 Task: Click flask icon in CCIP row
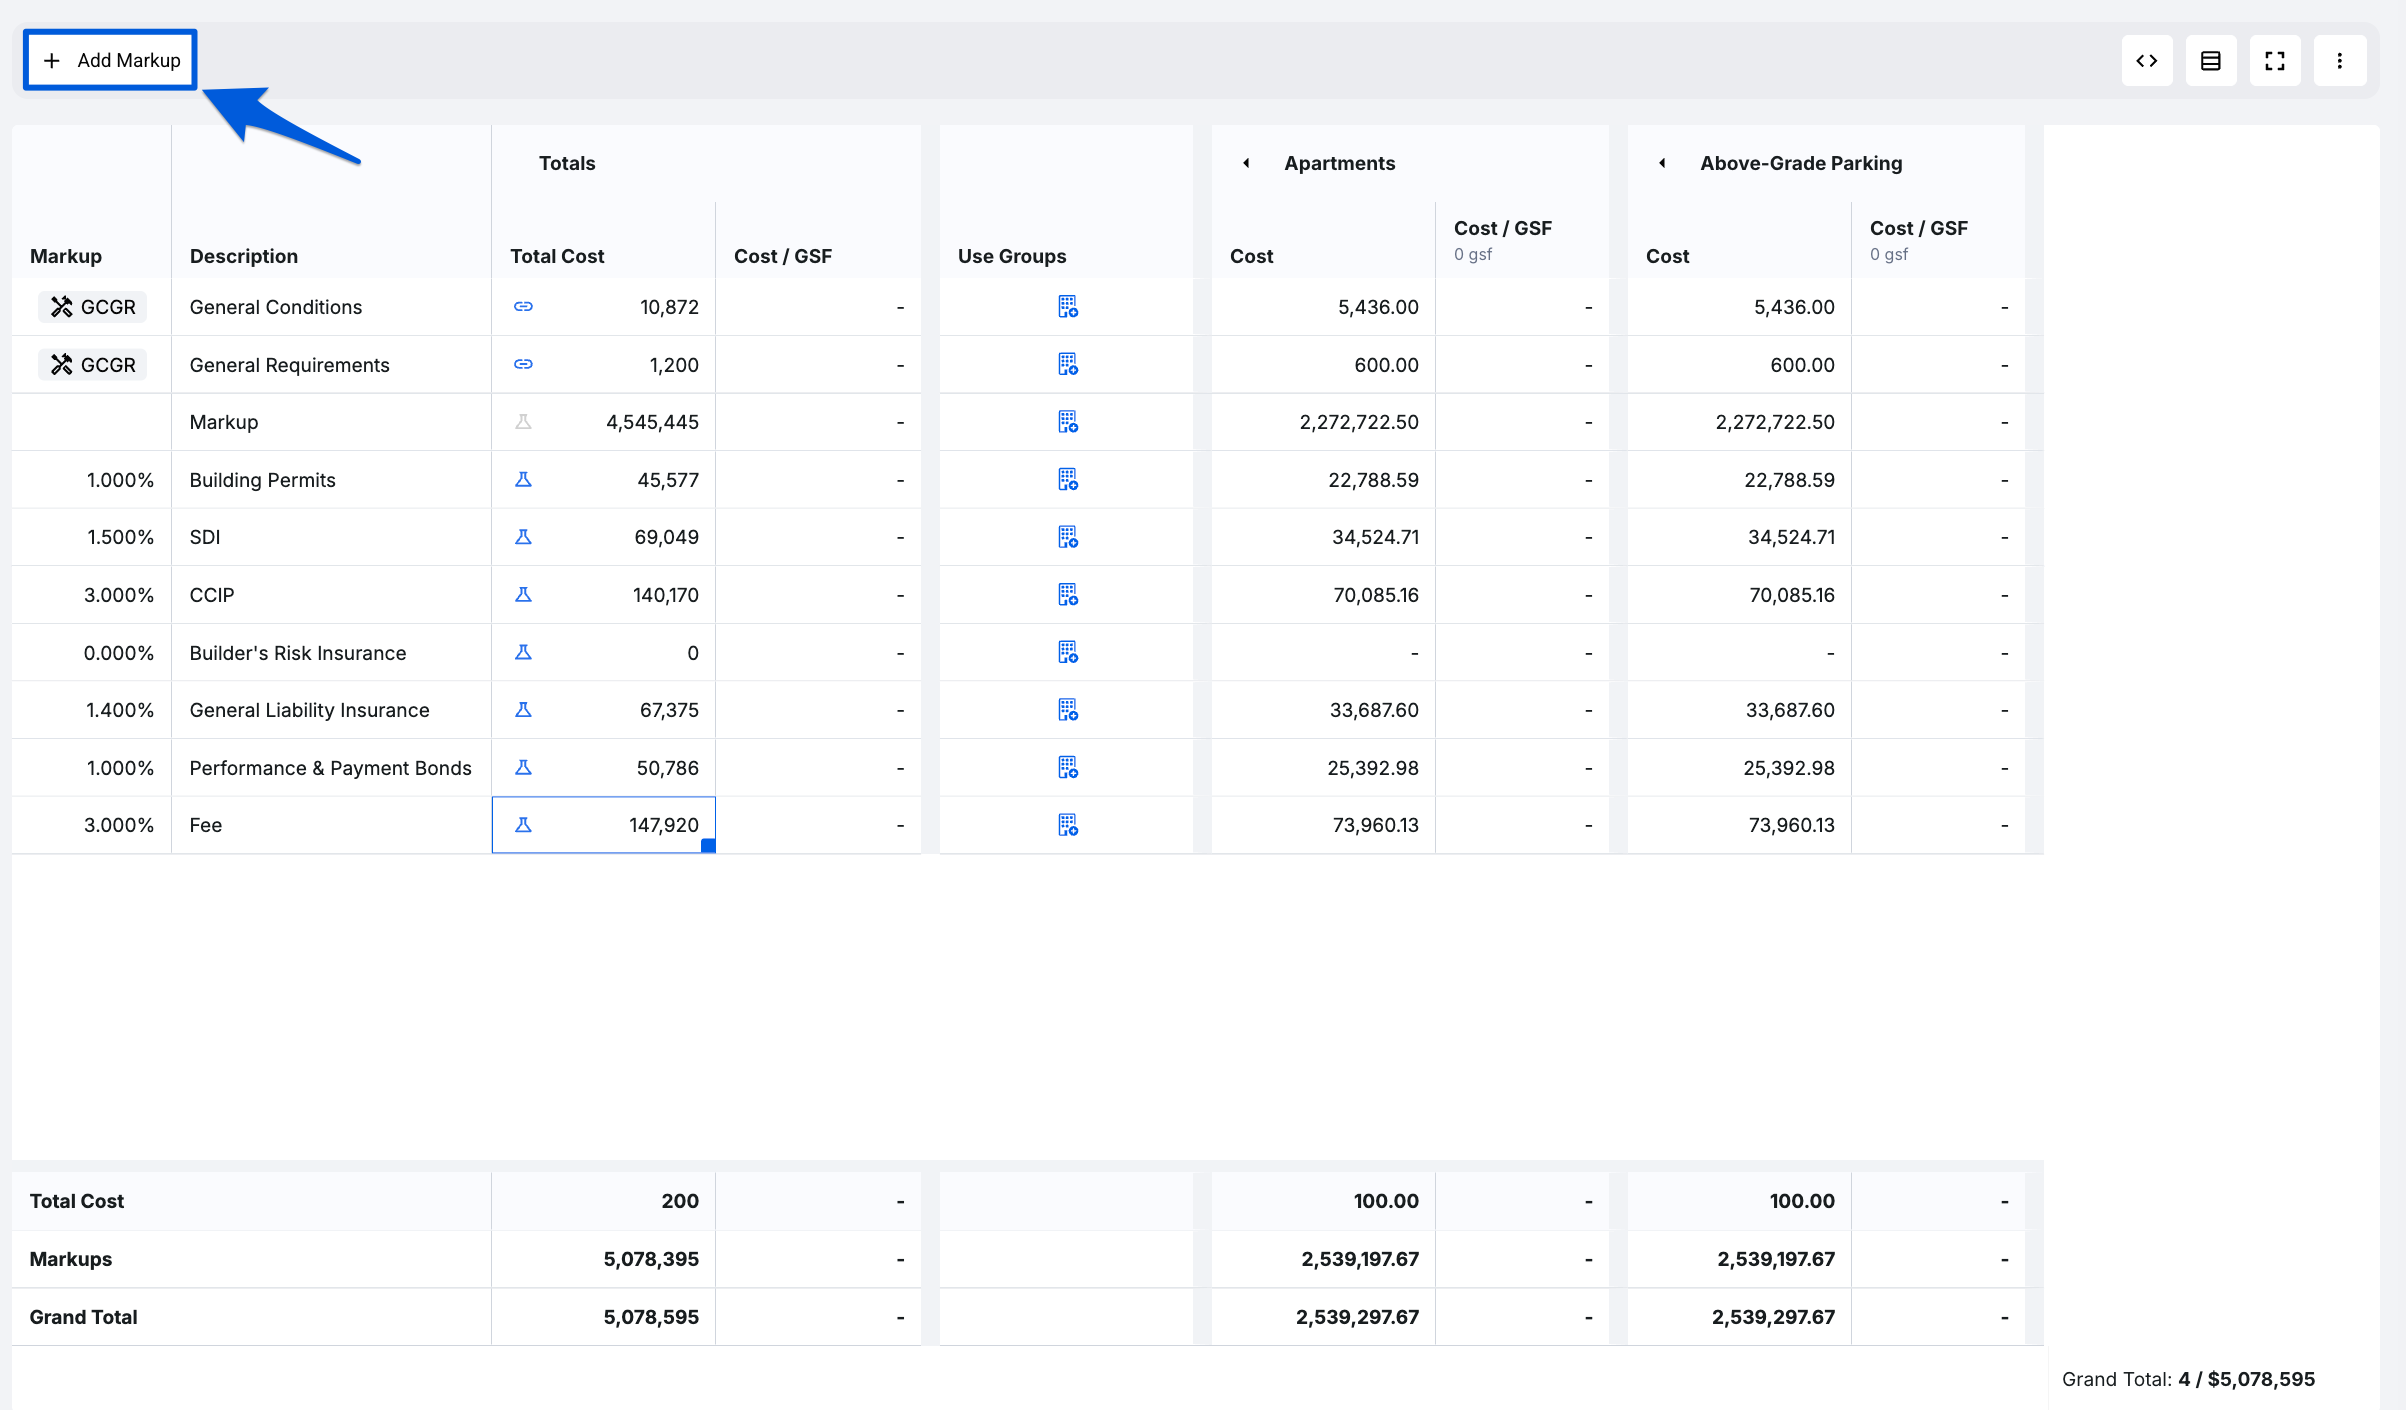523,595
